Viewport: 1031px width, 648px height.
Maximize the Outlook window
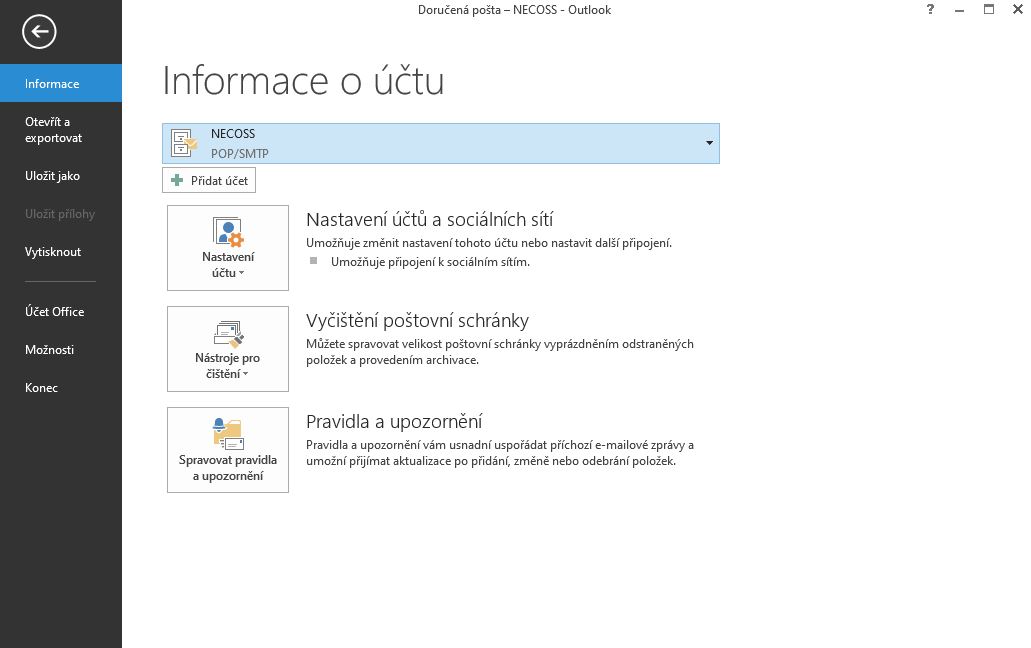click(x=988, y=9)
